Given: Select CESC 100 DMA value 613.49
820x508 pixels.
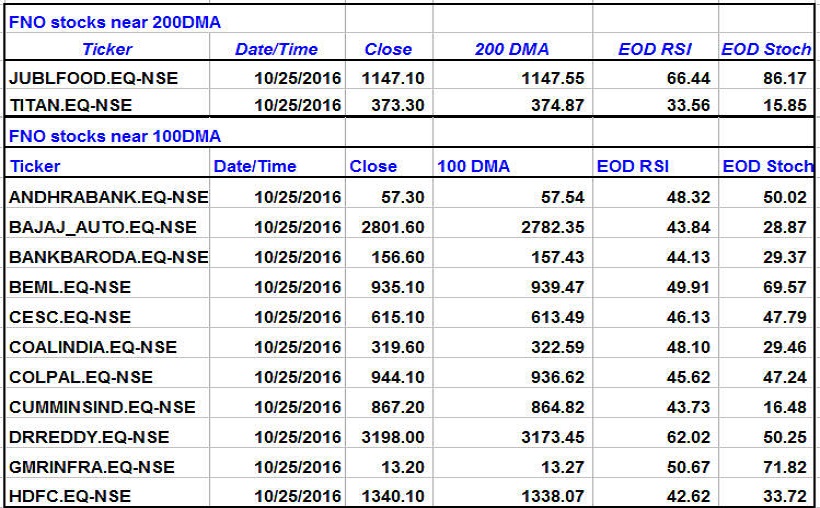Looking at the screenshot, I should coord(550,317).
